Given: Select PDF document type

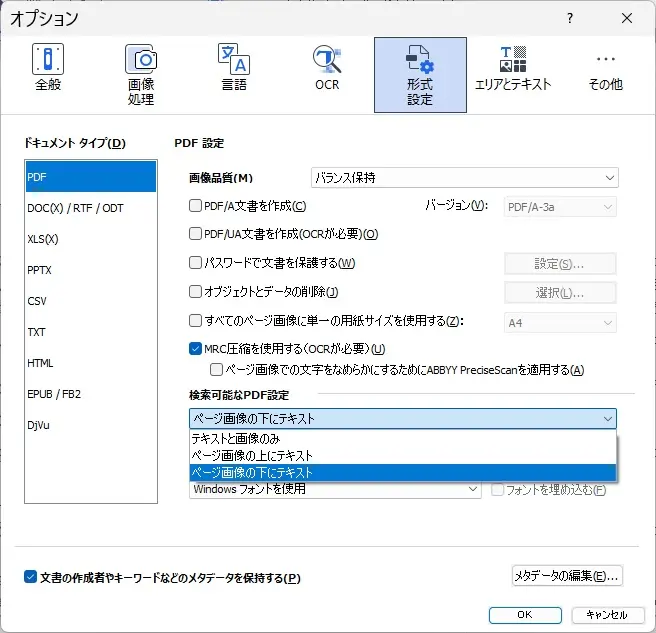Looking at the screenshot, I should coord(91,177).
